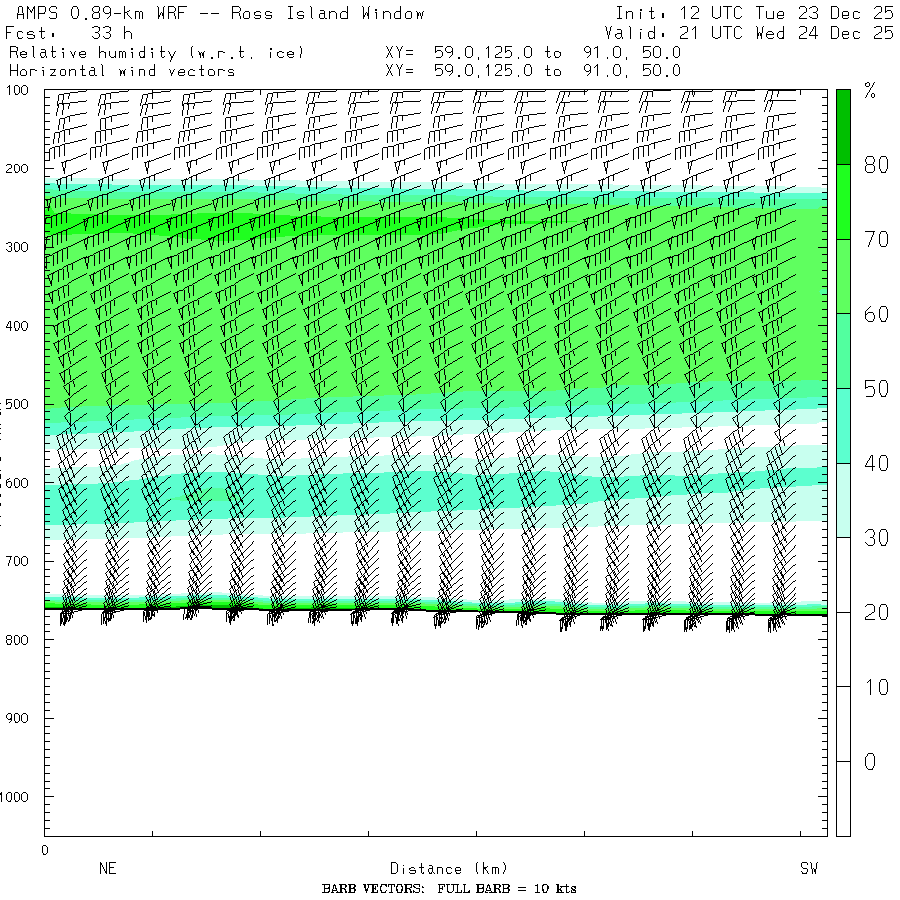Screen dimensions: 900x900
Task: Click the 'Horizontal wind vectors' label
Action: pos(122,71)
